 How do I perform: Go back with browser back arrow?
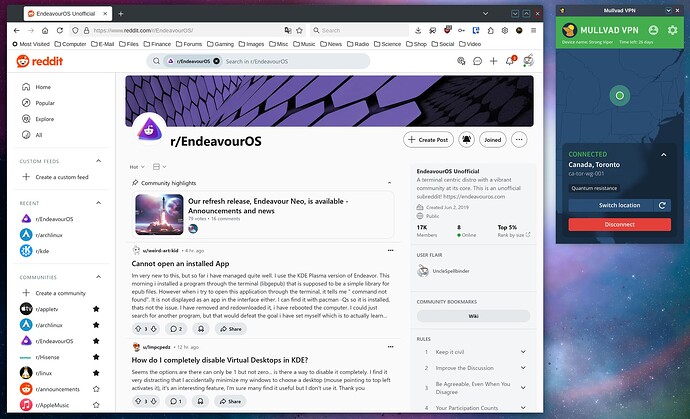point(16,30)
